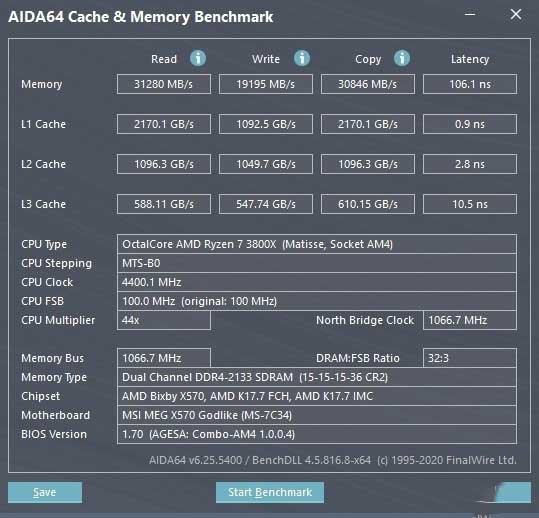Click the Latency column header

[x=470, y=59]
